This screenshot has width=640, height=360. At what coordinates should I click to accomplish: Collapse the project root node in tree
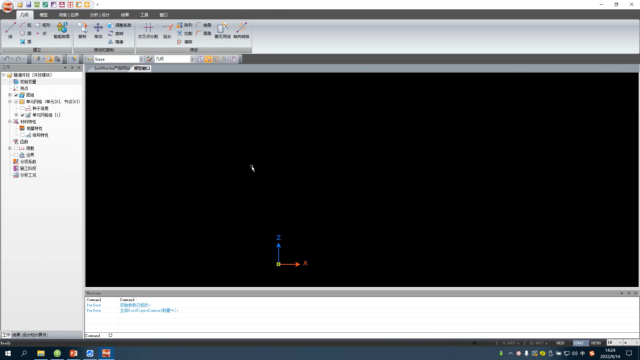click(x=4, y=75)
